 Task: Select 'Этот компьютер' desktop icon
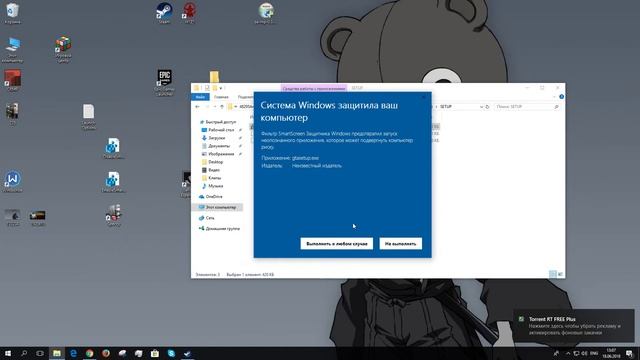[12, 49]
